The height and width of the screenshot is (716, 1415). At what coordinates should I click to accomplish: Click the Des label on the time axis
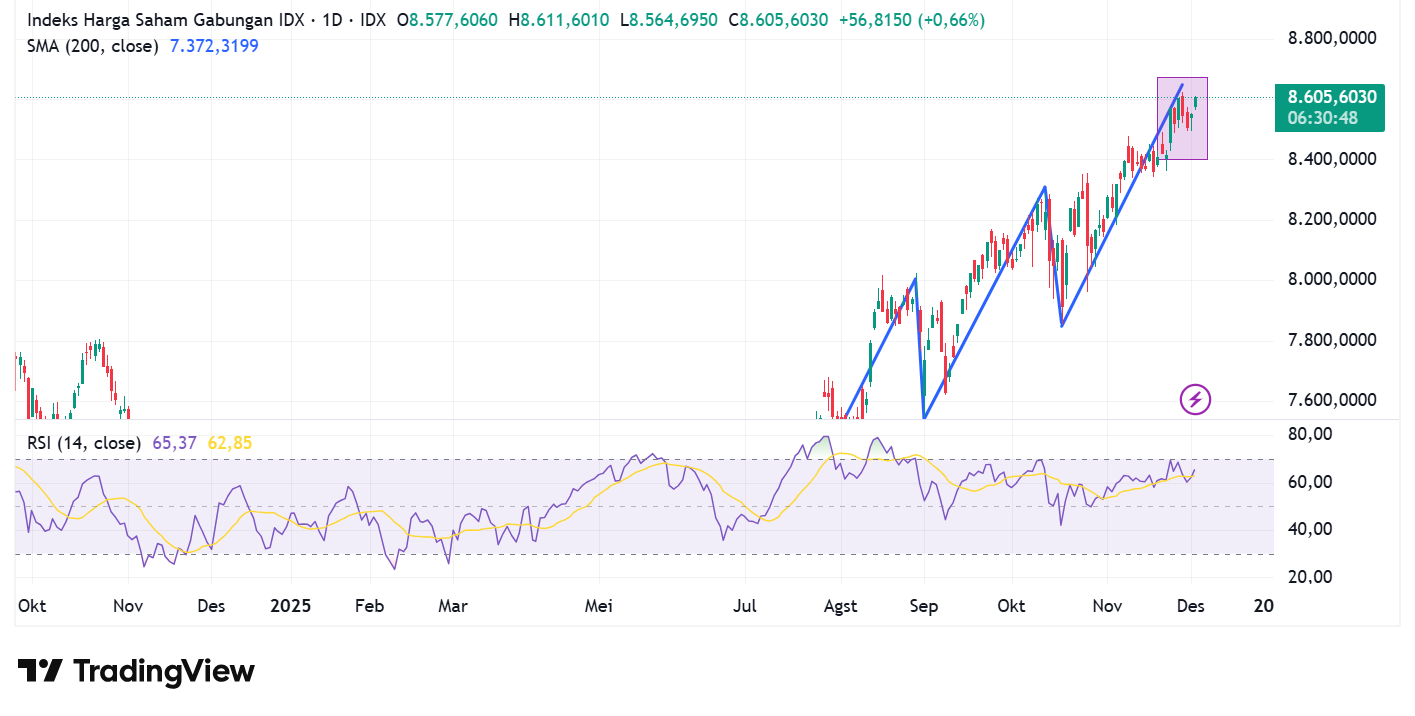1190,606
